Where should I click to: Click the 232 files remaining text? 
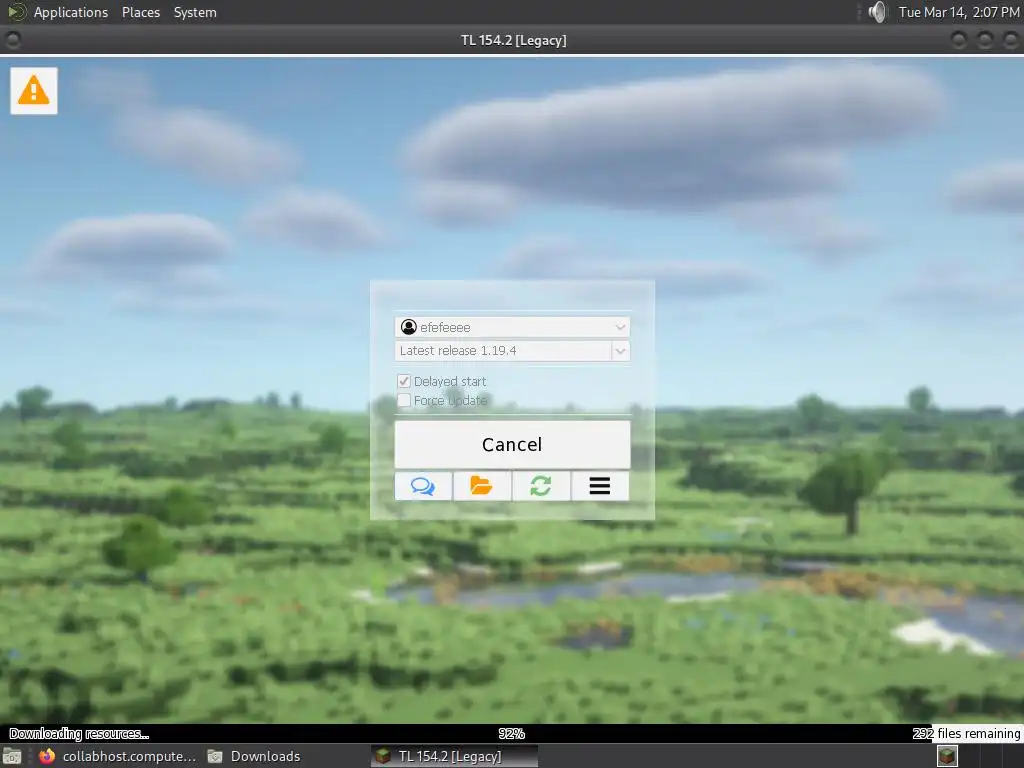(x=967, y=733)
